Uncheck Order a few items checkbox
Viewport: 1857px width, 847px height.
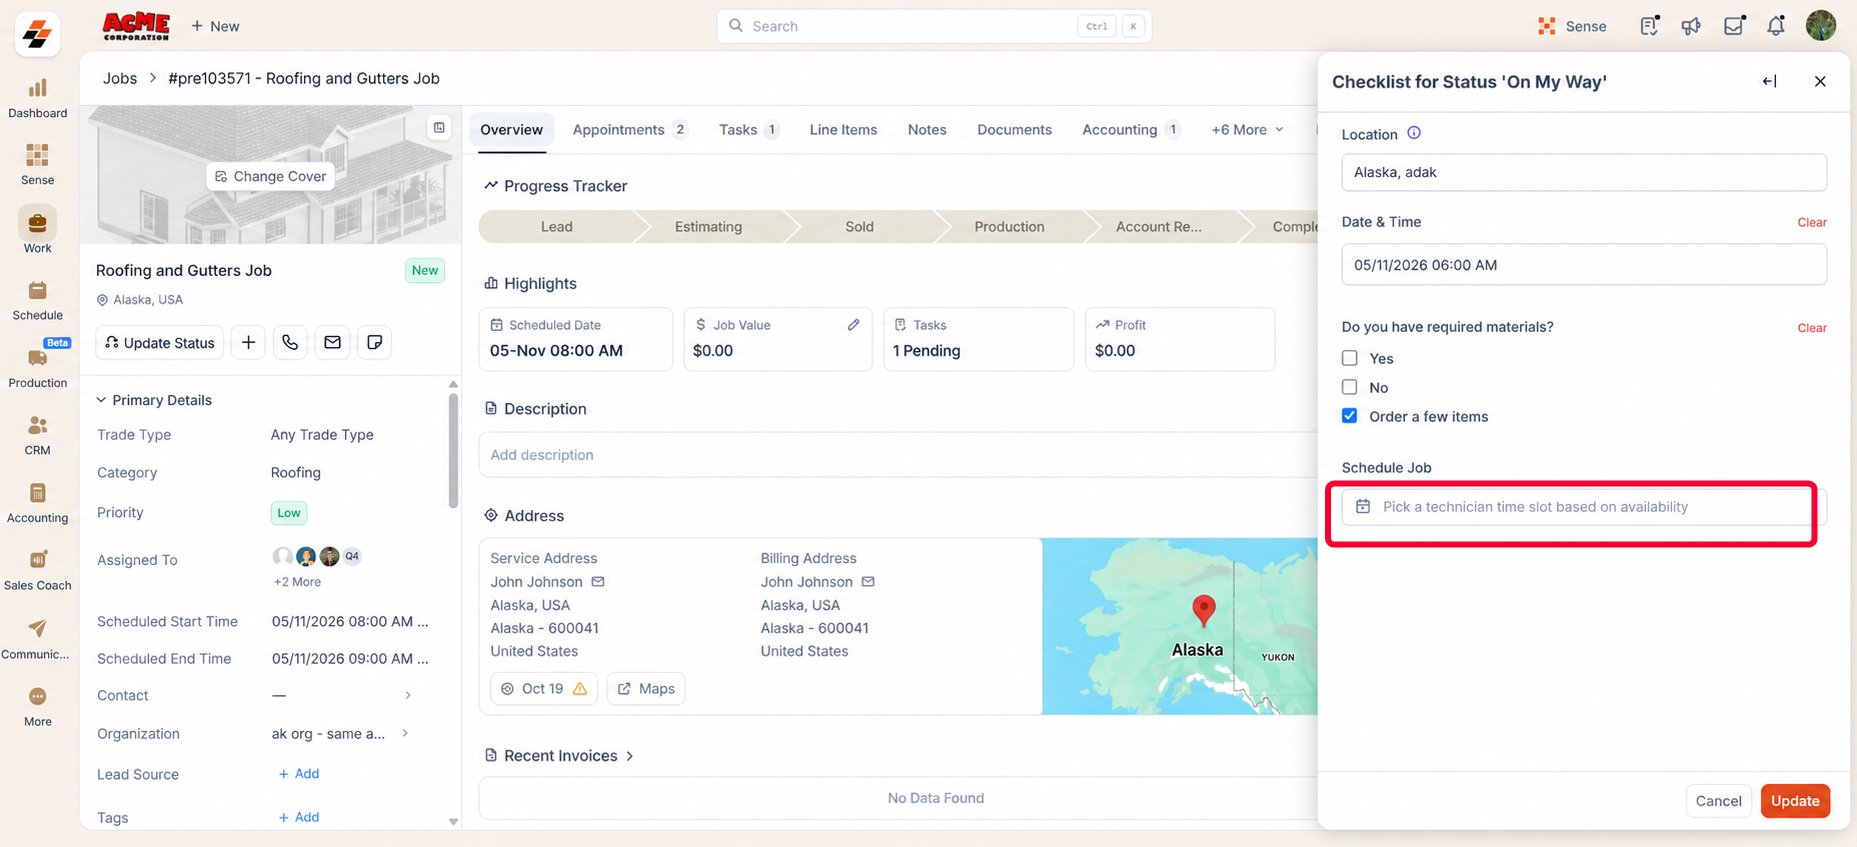click(x=1349, y=416)
